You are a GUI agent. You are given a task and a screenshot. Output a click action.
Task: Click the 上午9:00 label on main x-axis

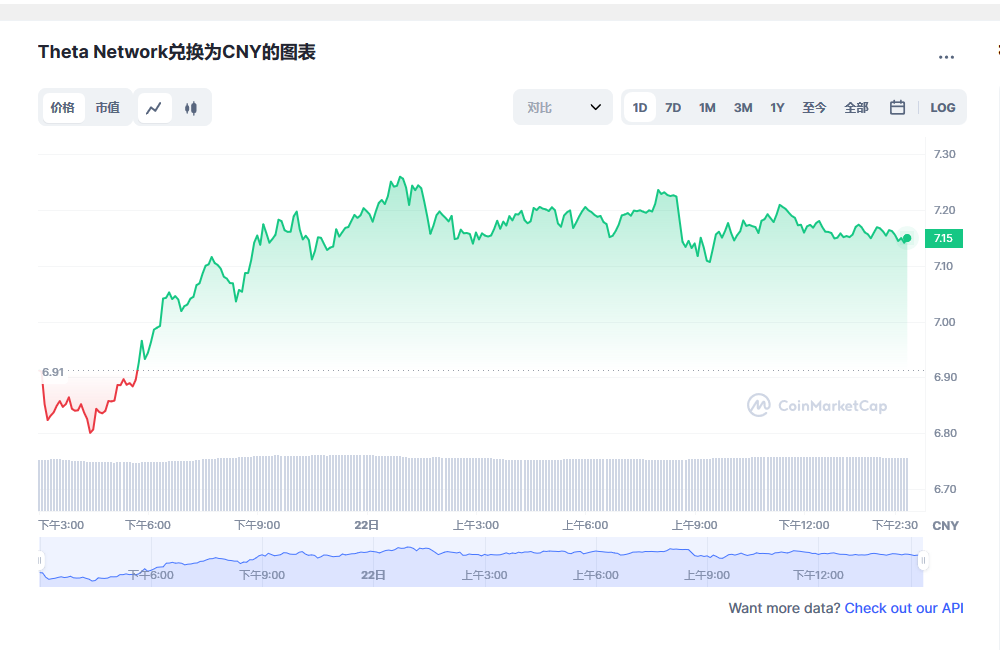(x=694, y=525)
